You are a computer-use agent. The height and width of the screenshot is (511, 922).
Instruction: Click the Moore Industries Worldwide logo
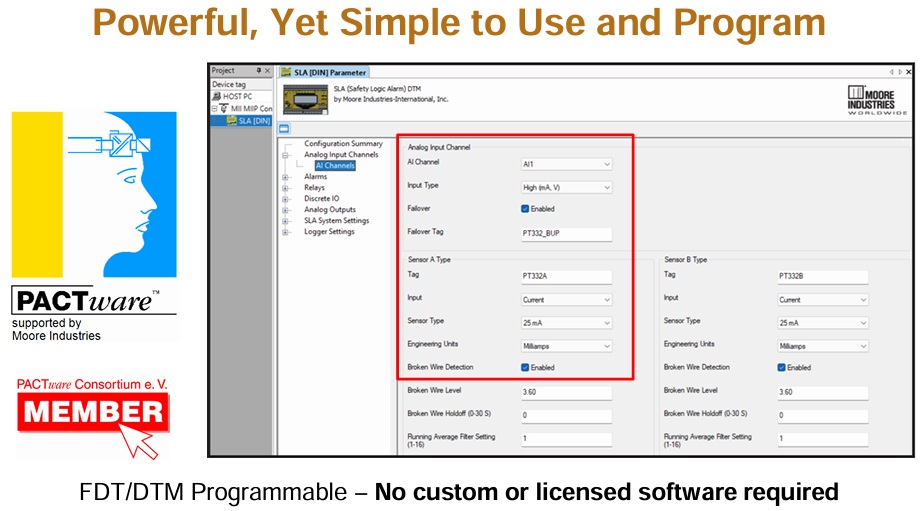coord(877,100)
